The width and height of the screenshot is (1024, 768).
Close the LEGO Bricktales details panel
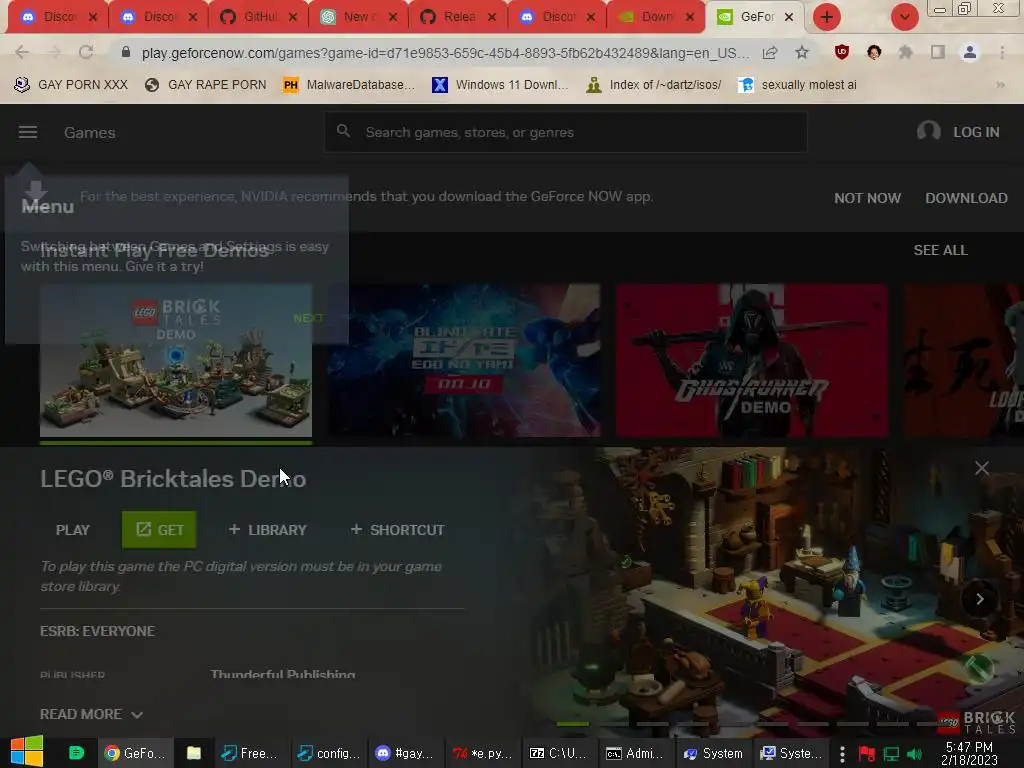point(982,468)
